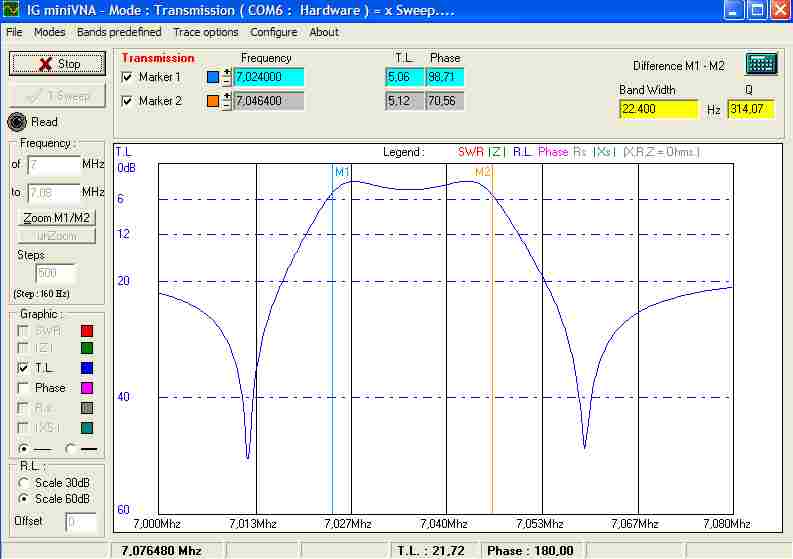Open the Configure menu
Viewport: 793px width, 559px height.
pos(274,32)
